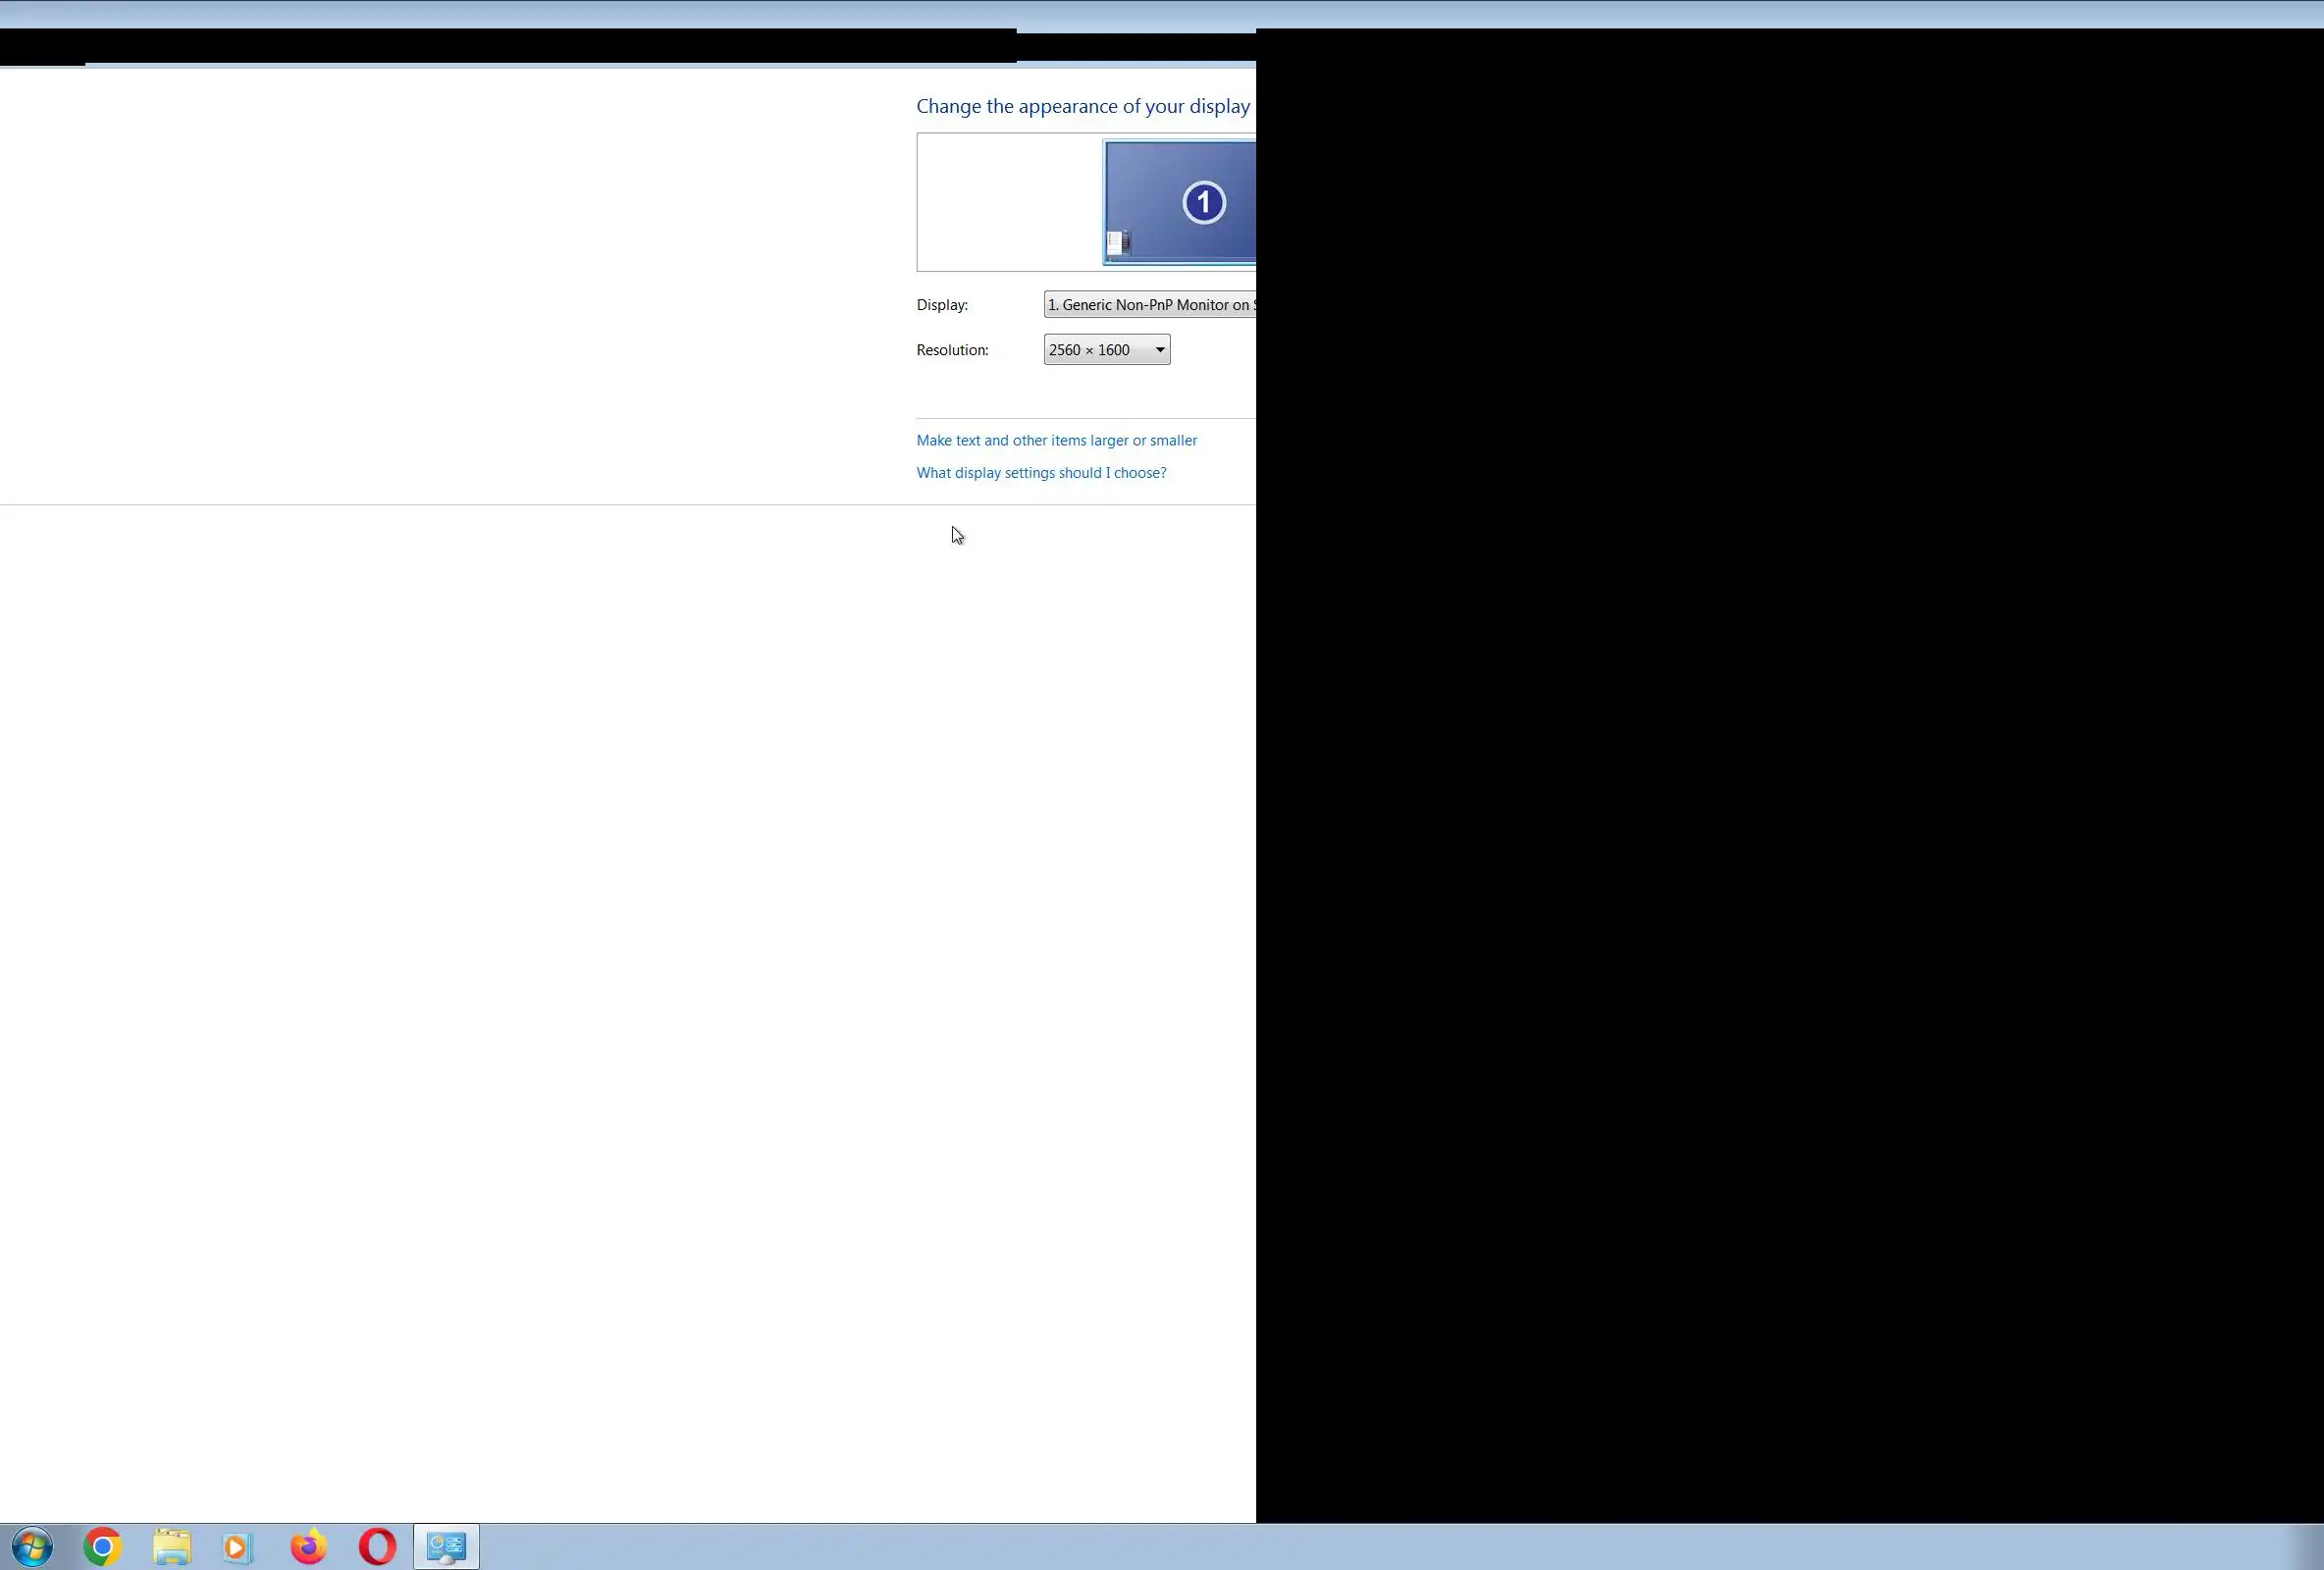Open the Display monitor dropdown
Screen dimensions: 2324x1570
(1150, 305)
